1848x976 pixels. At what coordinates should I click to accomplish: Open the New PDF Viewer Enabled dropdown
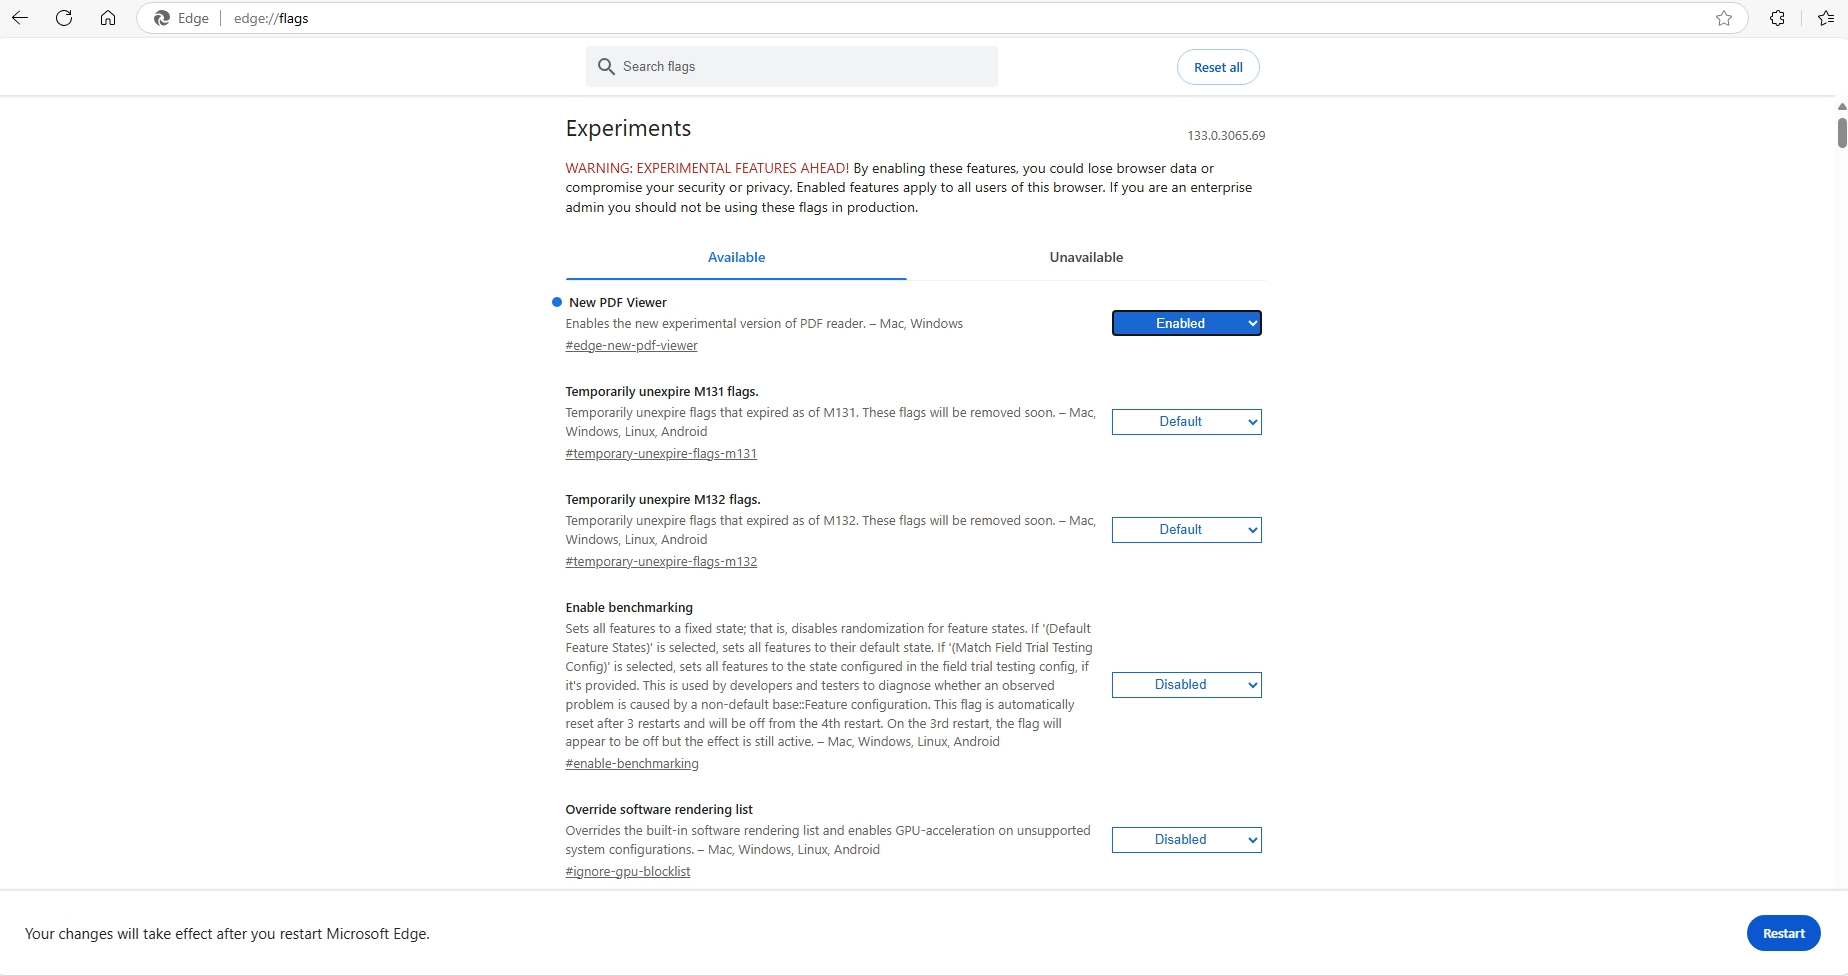tap(1186, 322)
